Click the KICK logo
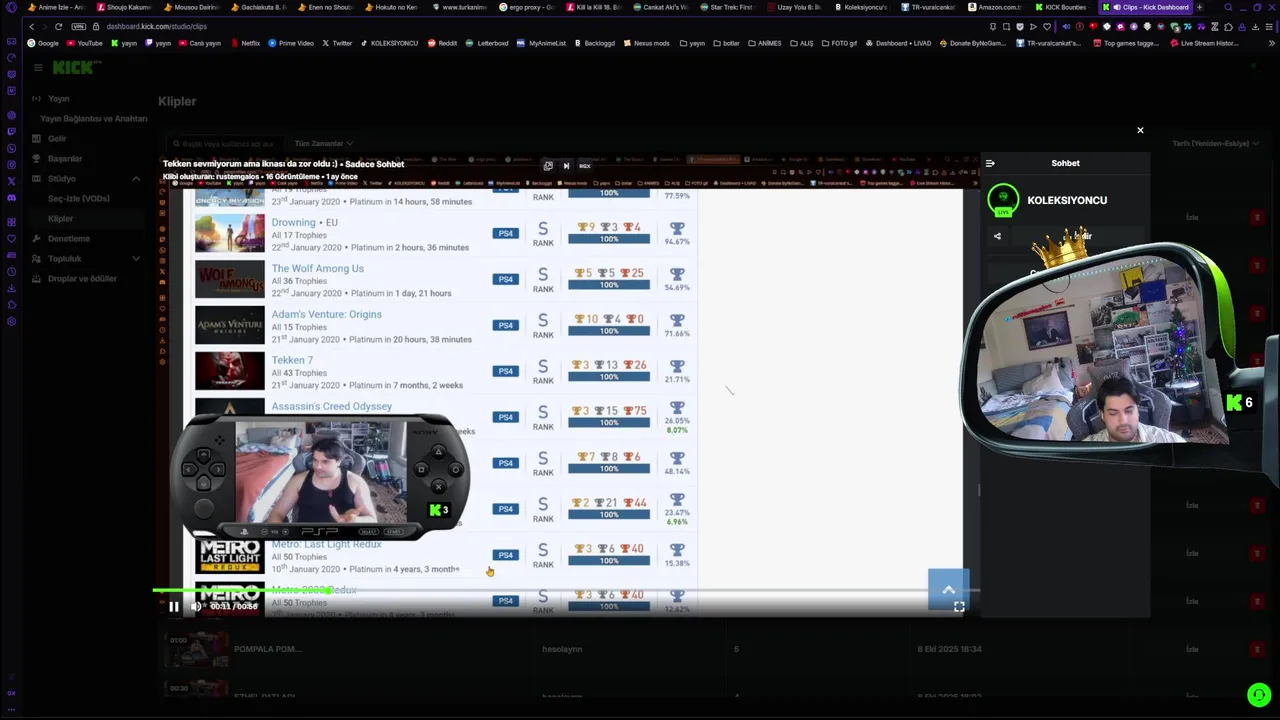 click(76, 67)
